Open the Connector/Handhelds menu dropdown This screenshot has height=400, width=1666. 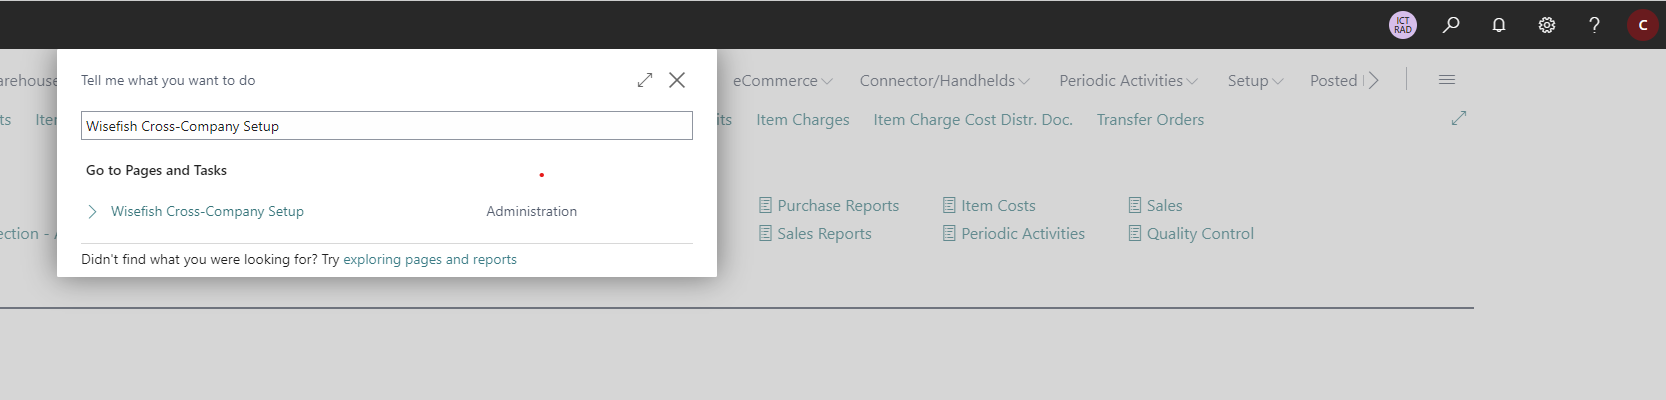point(944,81)
